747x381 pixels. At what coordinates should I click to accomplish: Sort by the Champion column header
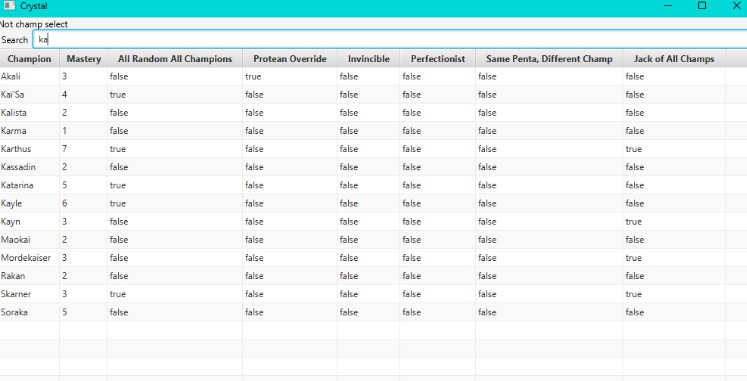point(30,59)
